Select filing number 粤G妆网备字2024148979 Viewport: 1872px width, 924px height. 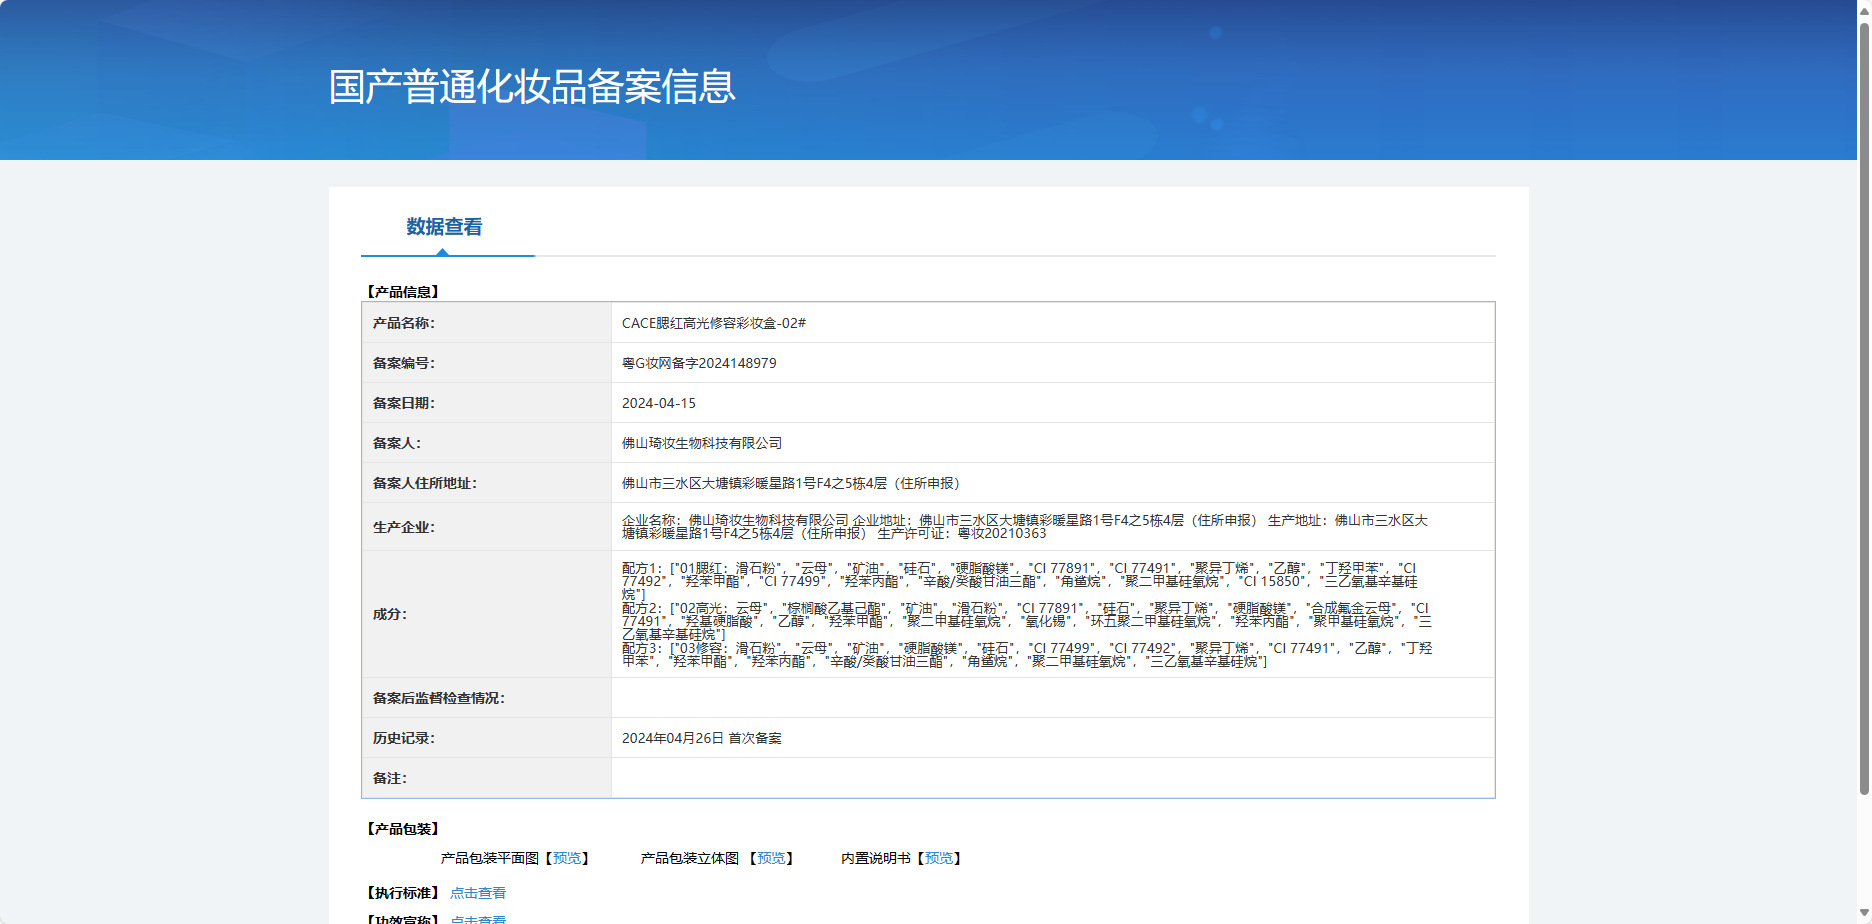coord(699,363)
